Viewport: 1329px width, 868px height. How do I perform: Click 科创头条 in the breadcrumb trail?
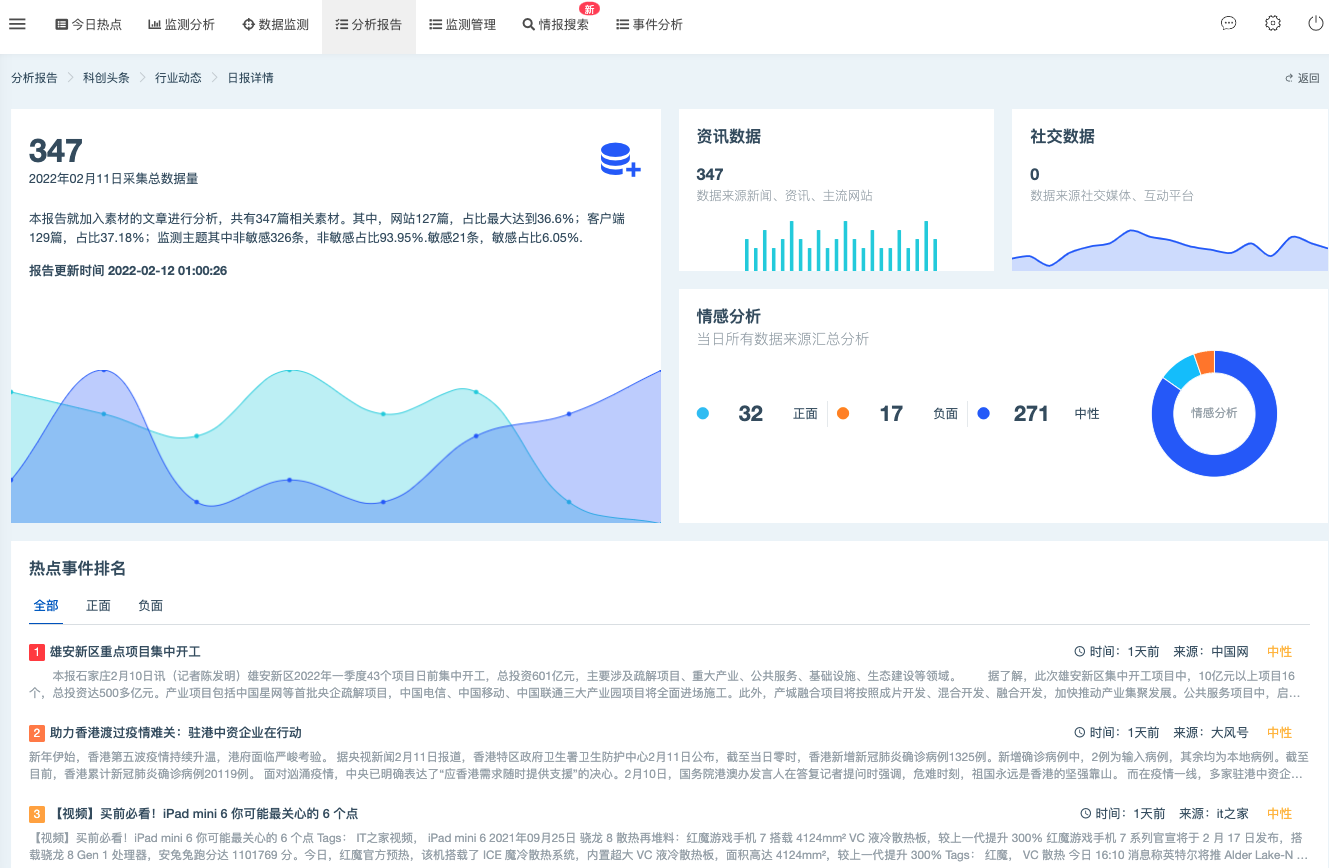coord(104,77)
